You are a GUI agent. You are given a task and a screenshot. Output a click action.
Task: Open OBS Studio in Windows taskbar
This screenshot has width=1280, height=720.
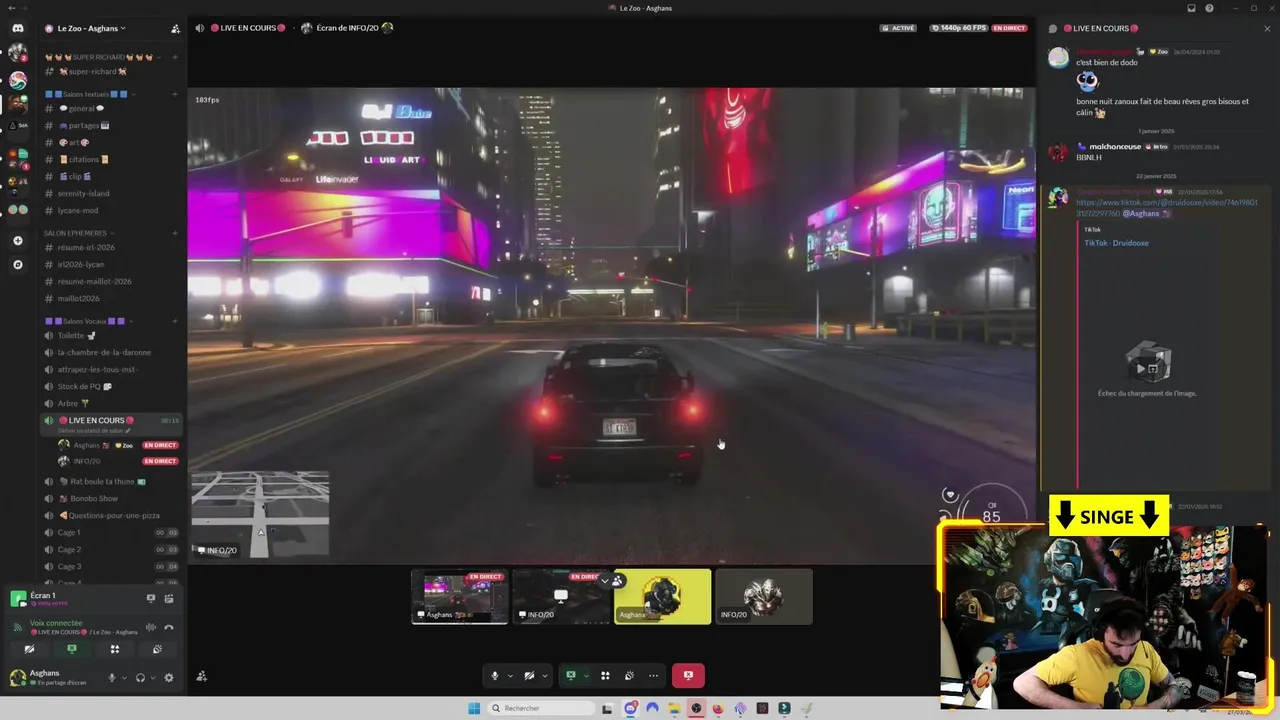(x=696, y=708)
